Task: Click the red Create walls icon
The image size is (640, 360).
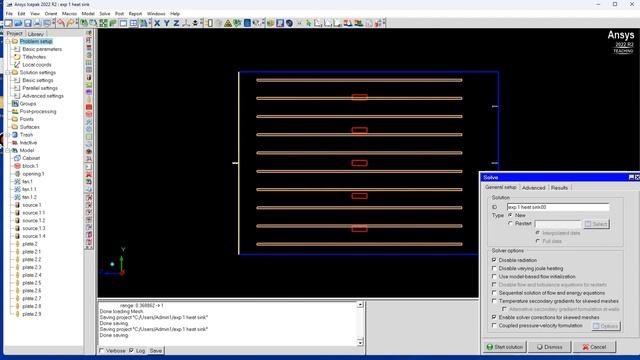Action: (89, 107)
